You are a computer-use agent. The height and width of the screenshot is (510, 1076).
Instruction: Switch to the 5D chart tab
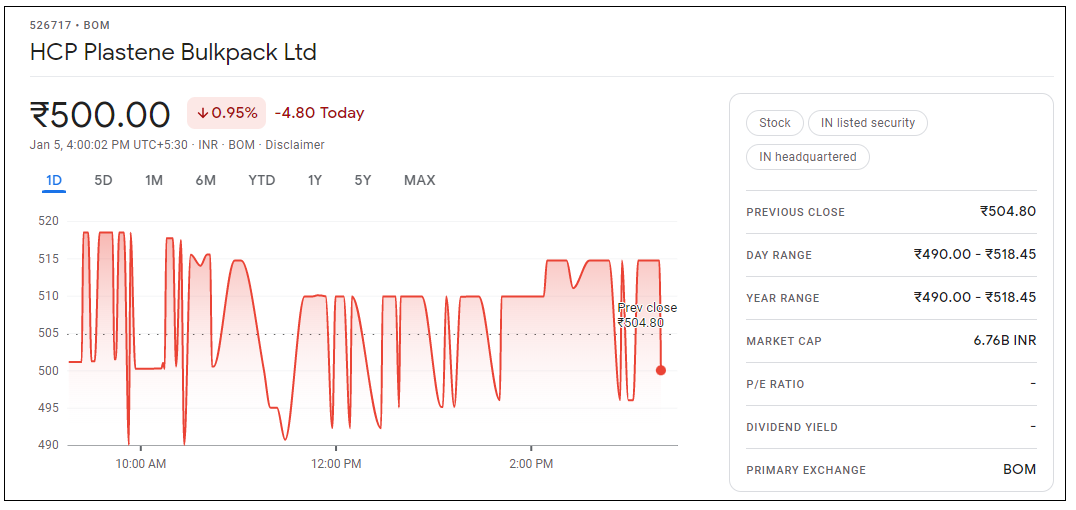103,181
